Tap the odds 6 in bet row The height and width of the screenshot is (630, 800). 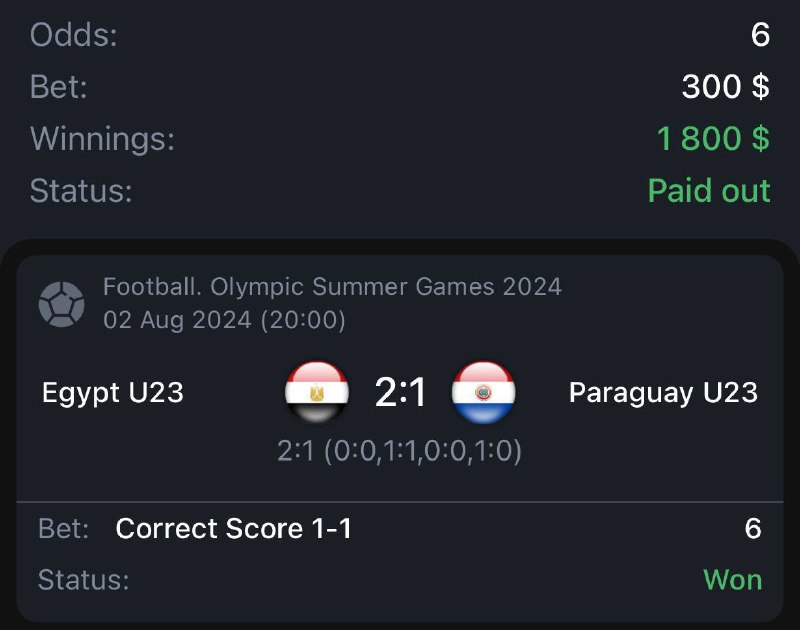tap(753, 528)
